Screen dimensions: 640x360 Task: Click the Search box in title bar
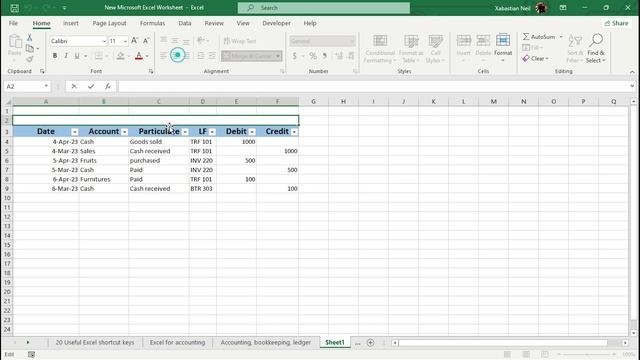(324, 8)
